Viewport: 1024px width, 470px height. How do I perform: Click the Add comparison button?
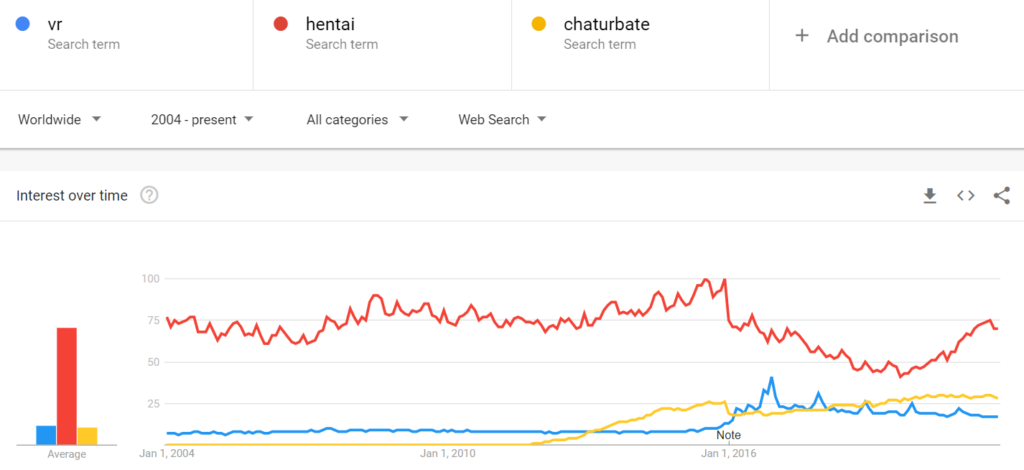tap(896, 36)
